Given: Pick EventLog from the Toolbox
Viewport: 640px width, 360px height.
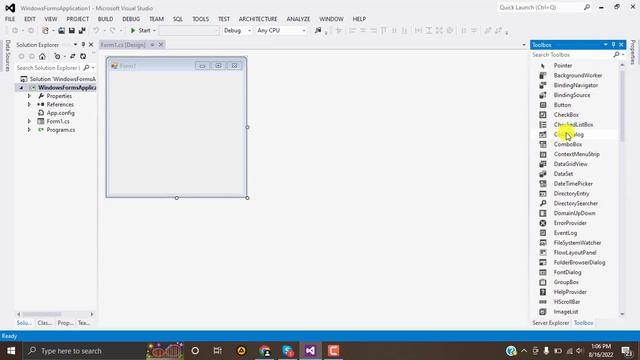Looking at the screenshot, I should click(x=565, y=233).
